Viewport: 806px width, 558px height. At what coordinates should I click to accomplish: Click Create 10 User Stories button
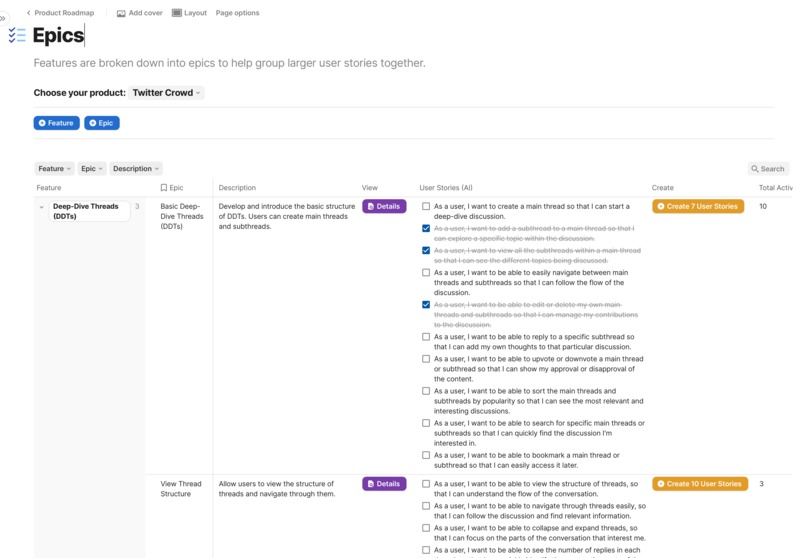click(700, 484)
